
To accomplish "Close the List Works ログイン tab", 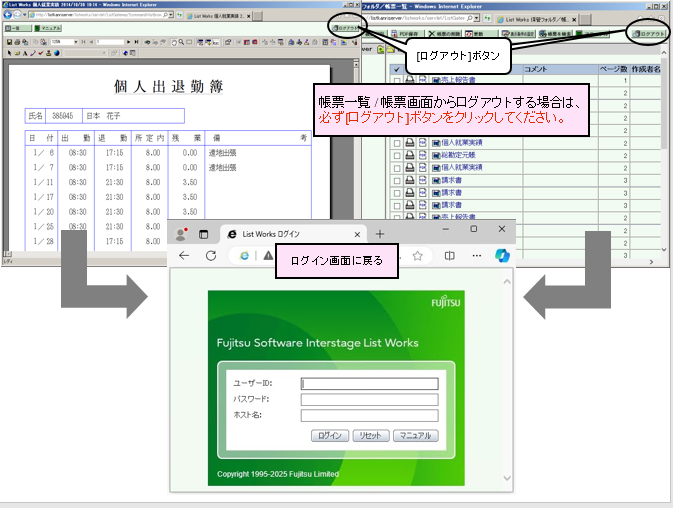I will [357, 234].
